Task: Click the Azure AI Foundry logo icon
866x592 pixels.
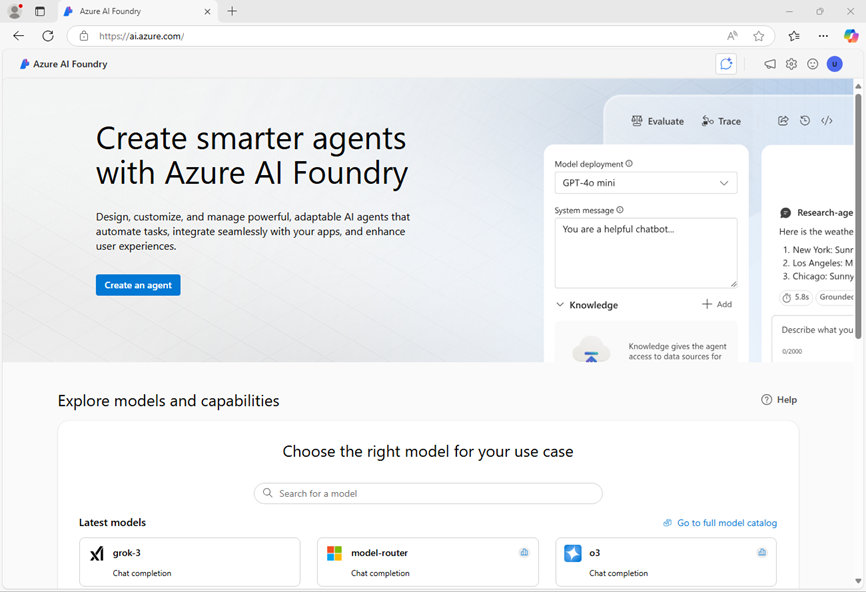Action: pos(24,64)
